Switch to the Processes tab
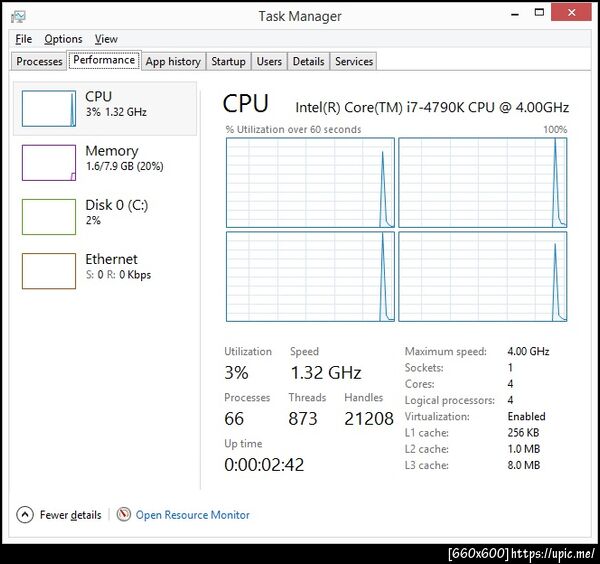600x564 pixels. click(x=39, y=61)
